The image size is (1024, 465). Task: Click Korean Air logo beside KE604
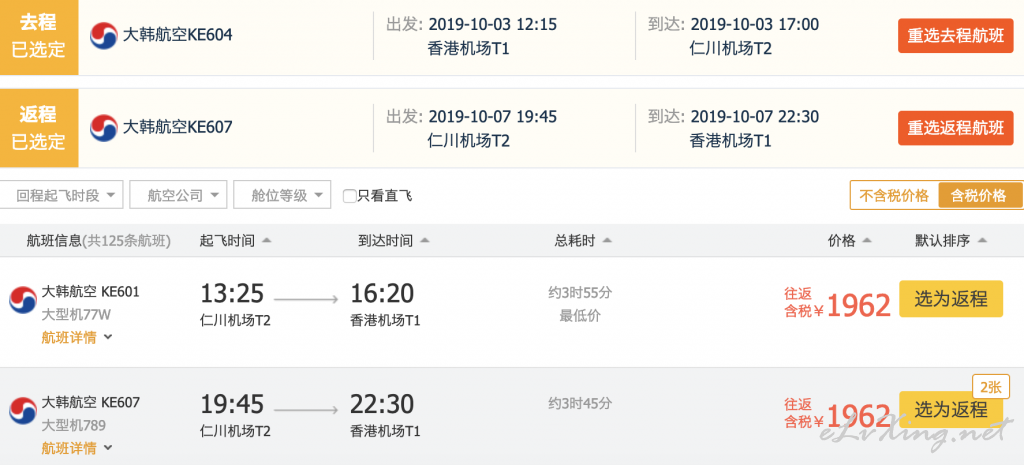tap(104, 35)
